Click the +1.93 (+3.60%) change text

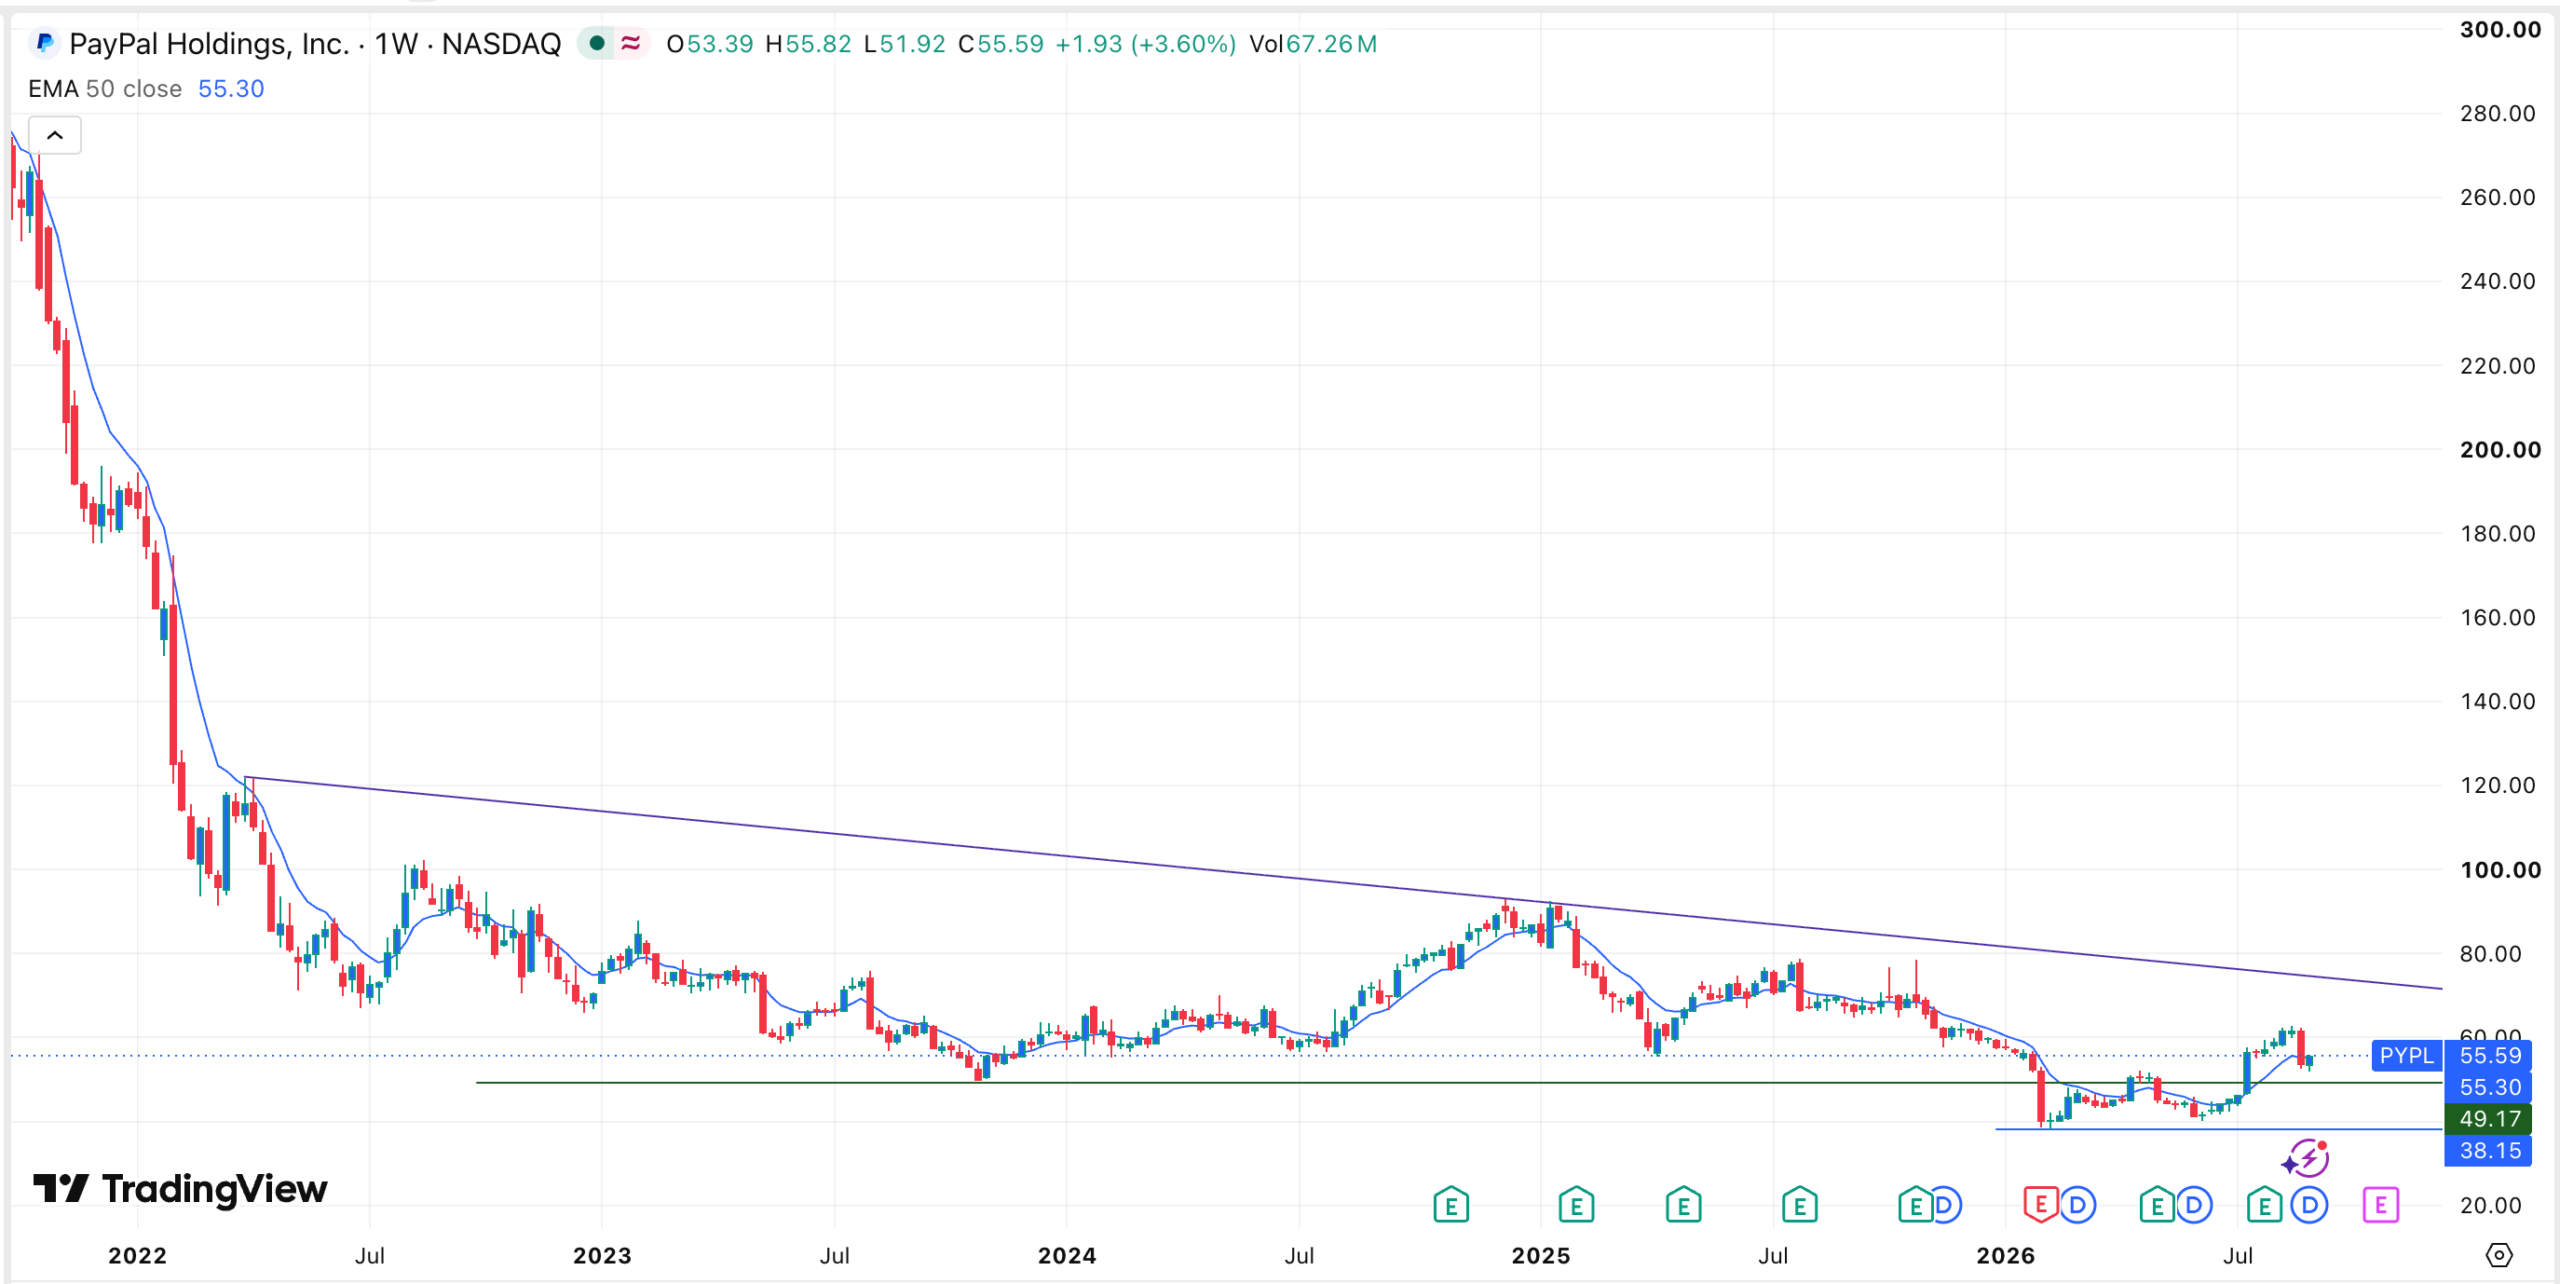click(1146, 44)
